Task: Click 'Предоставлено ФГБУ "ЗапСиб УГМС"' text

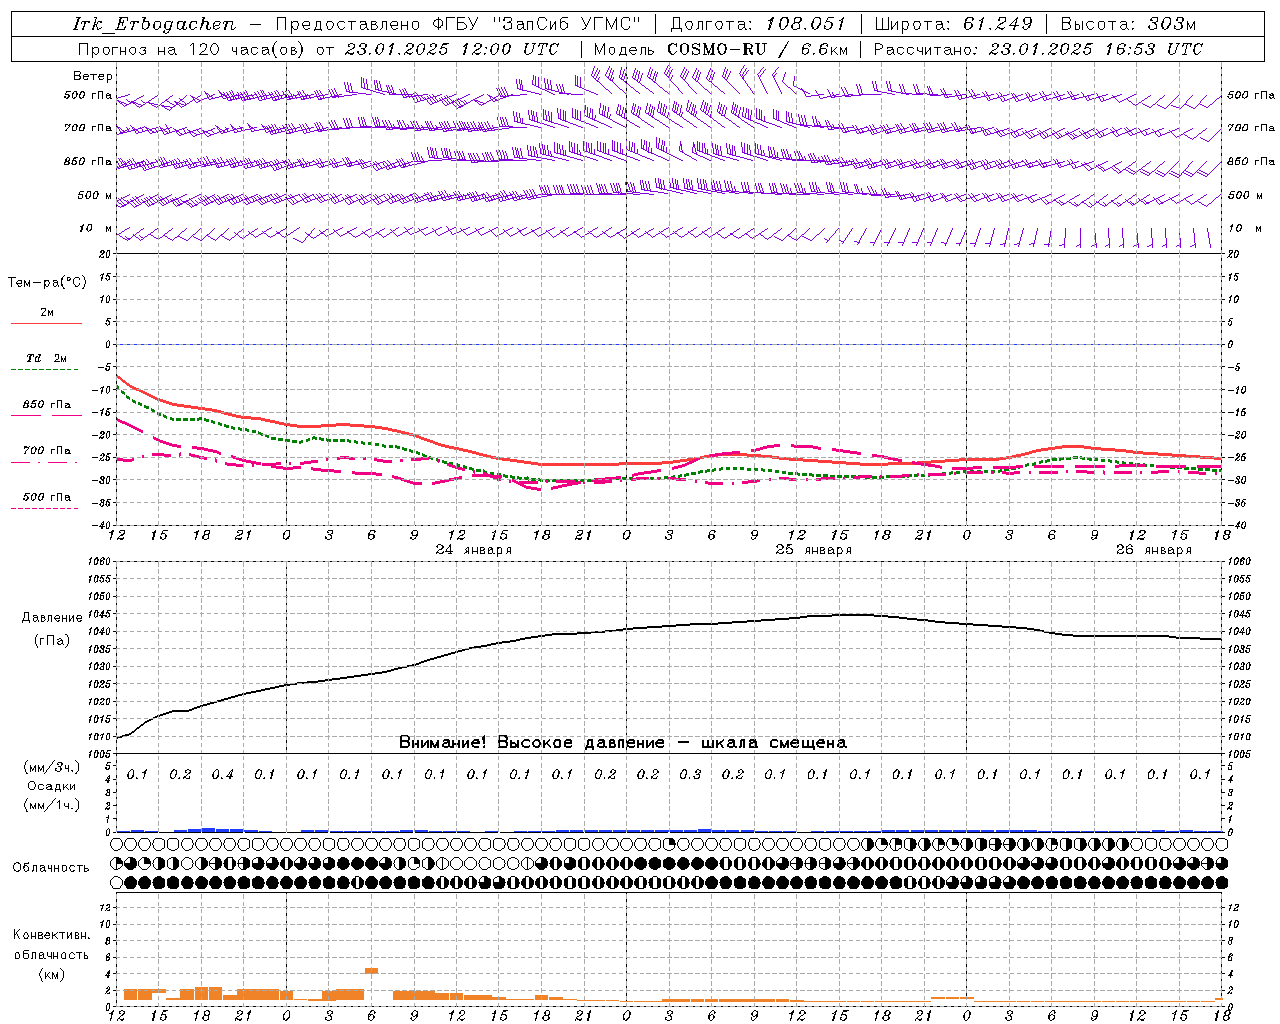Action: (458, 24)
